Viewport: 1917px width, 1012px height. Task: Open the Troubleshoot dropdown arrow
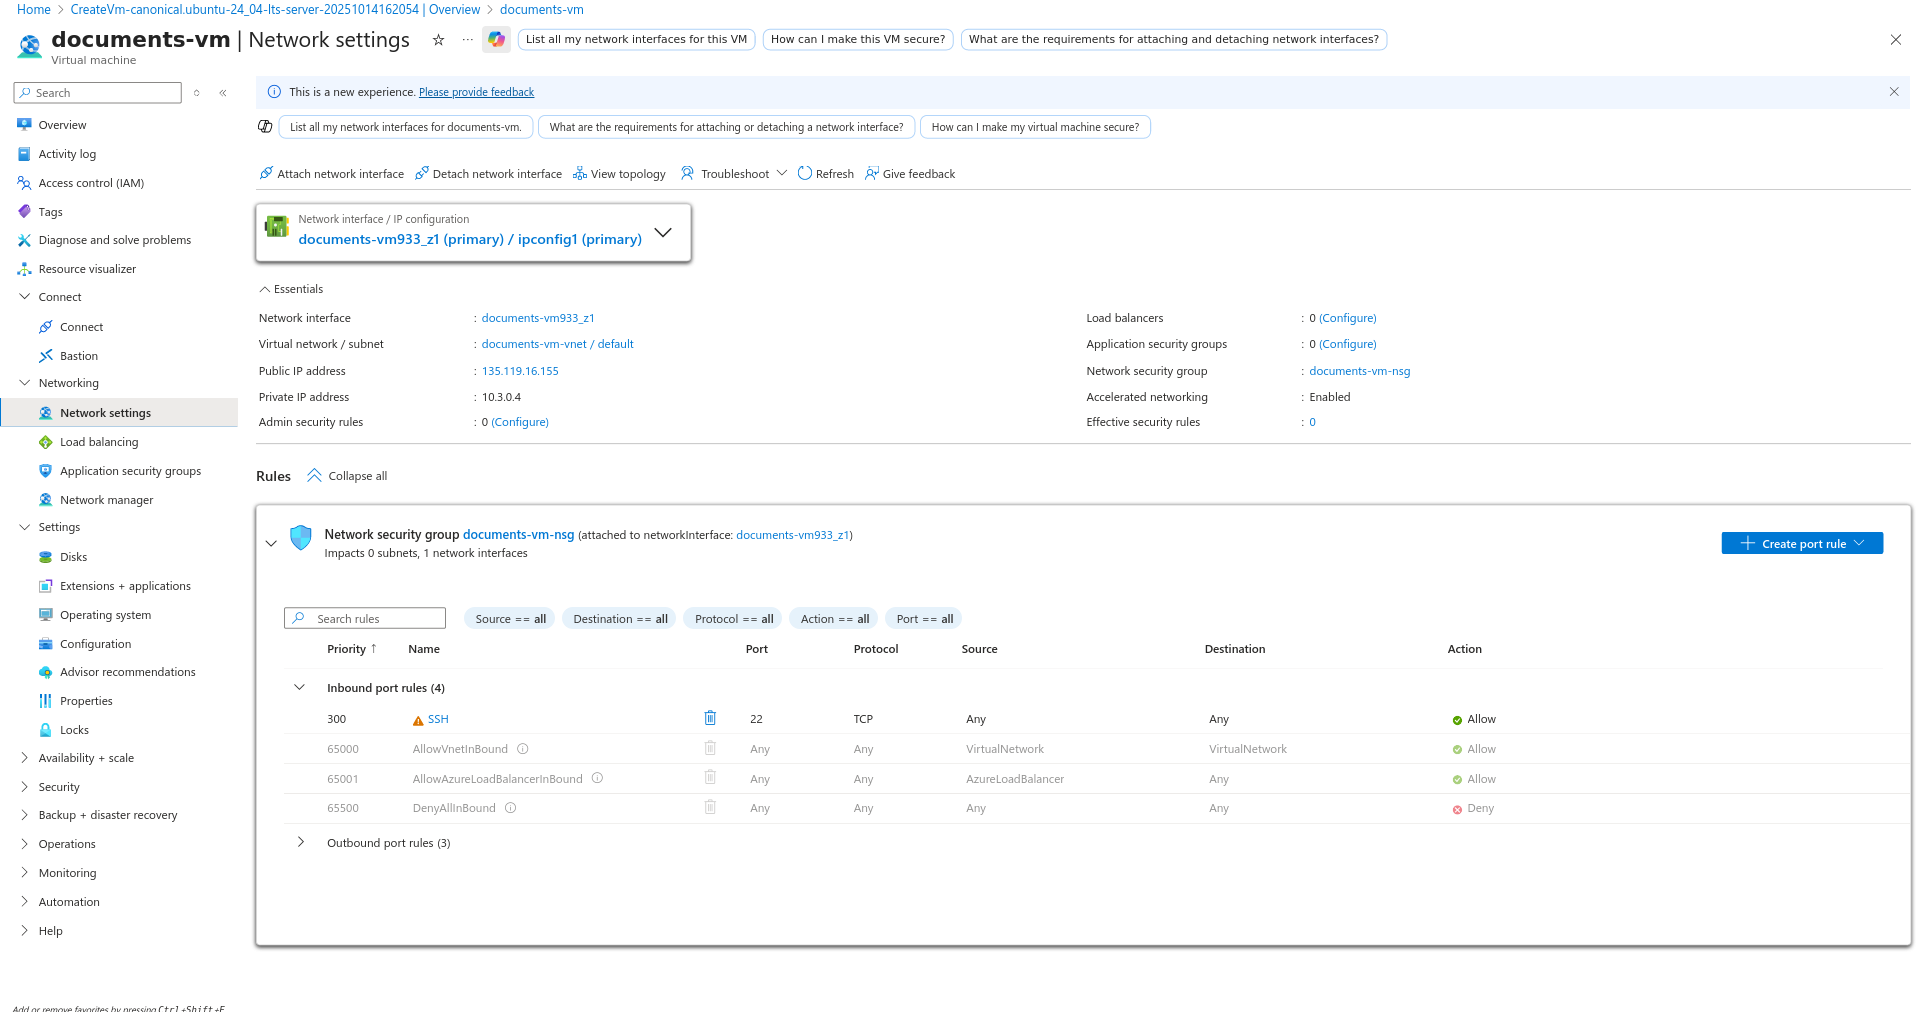coord(782,173)
